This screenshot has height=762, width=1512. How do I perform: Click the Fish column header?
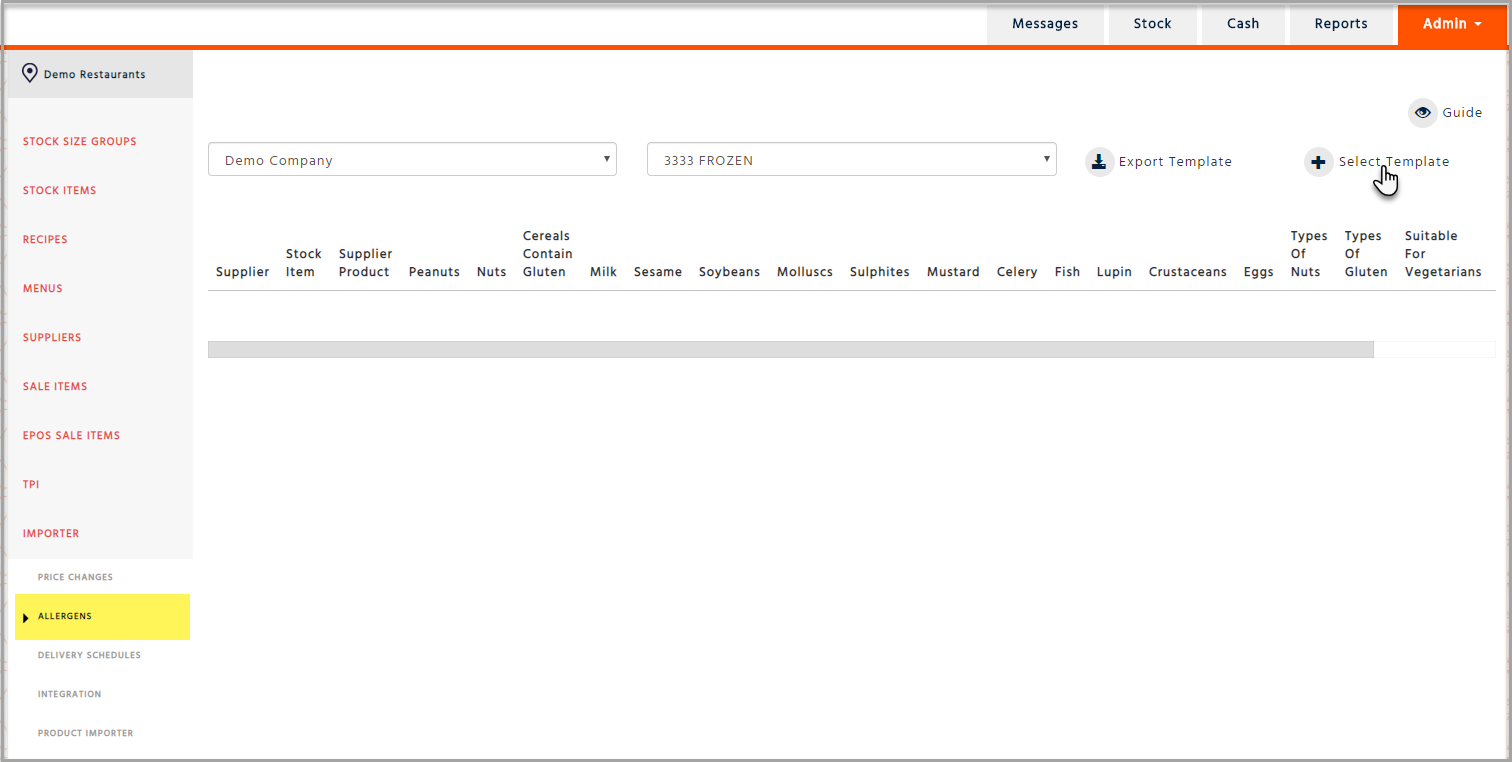coord(1067,272)
